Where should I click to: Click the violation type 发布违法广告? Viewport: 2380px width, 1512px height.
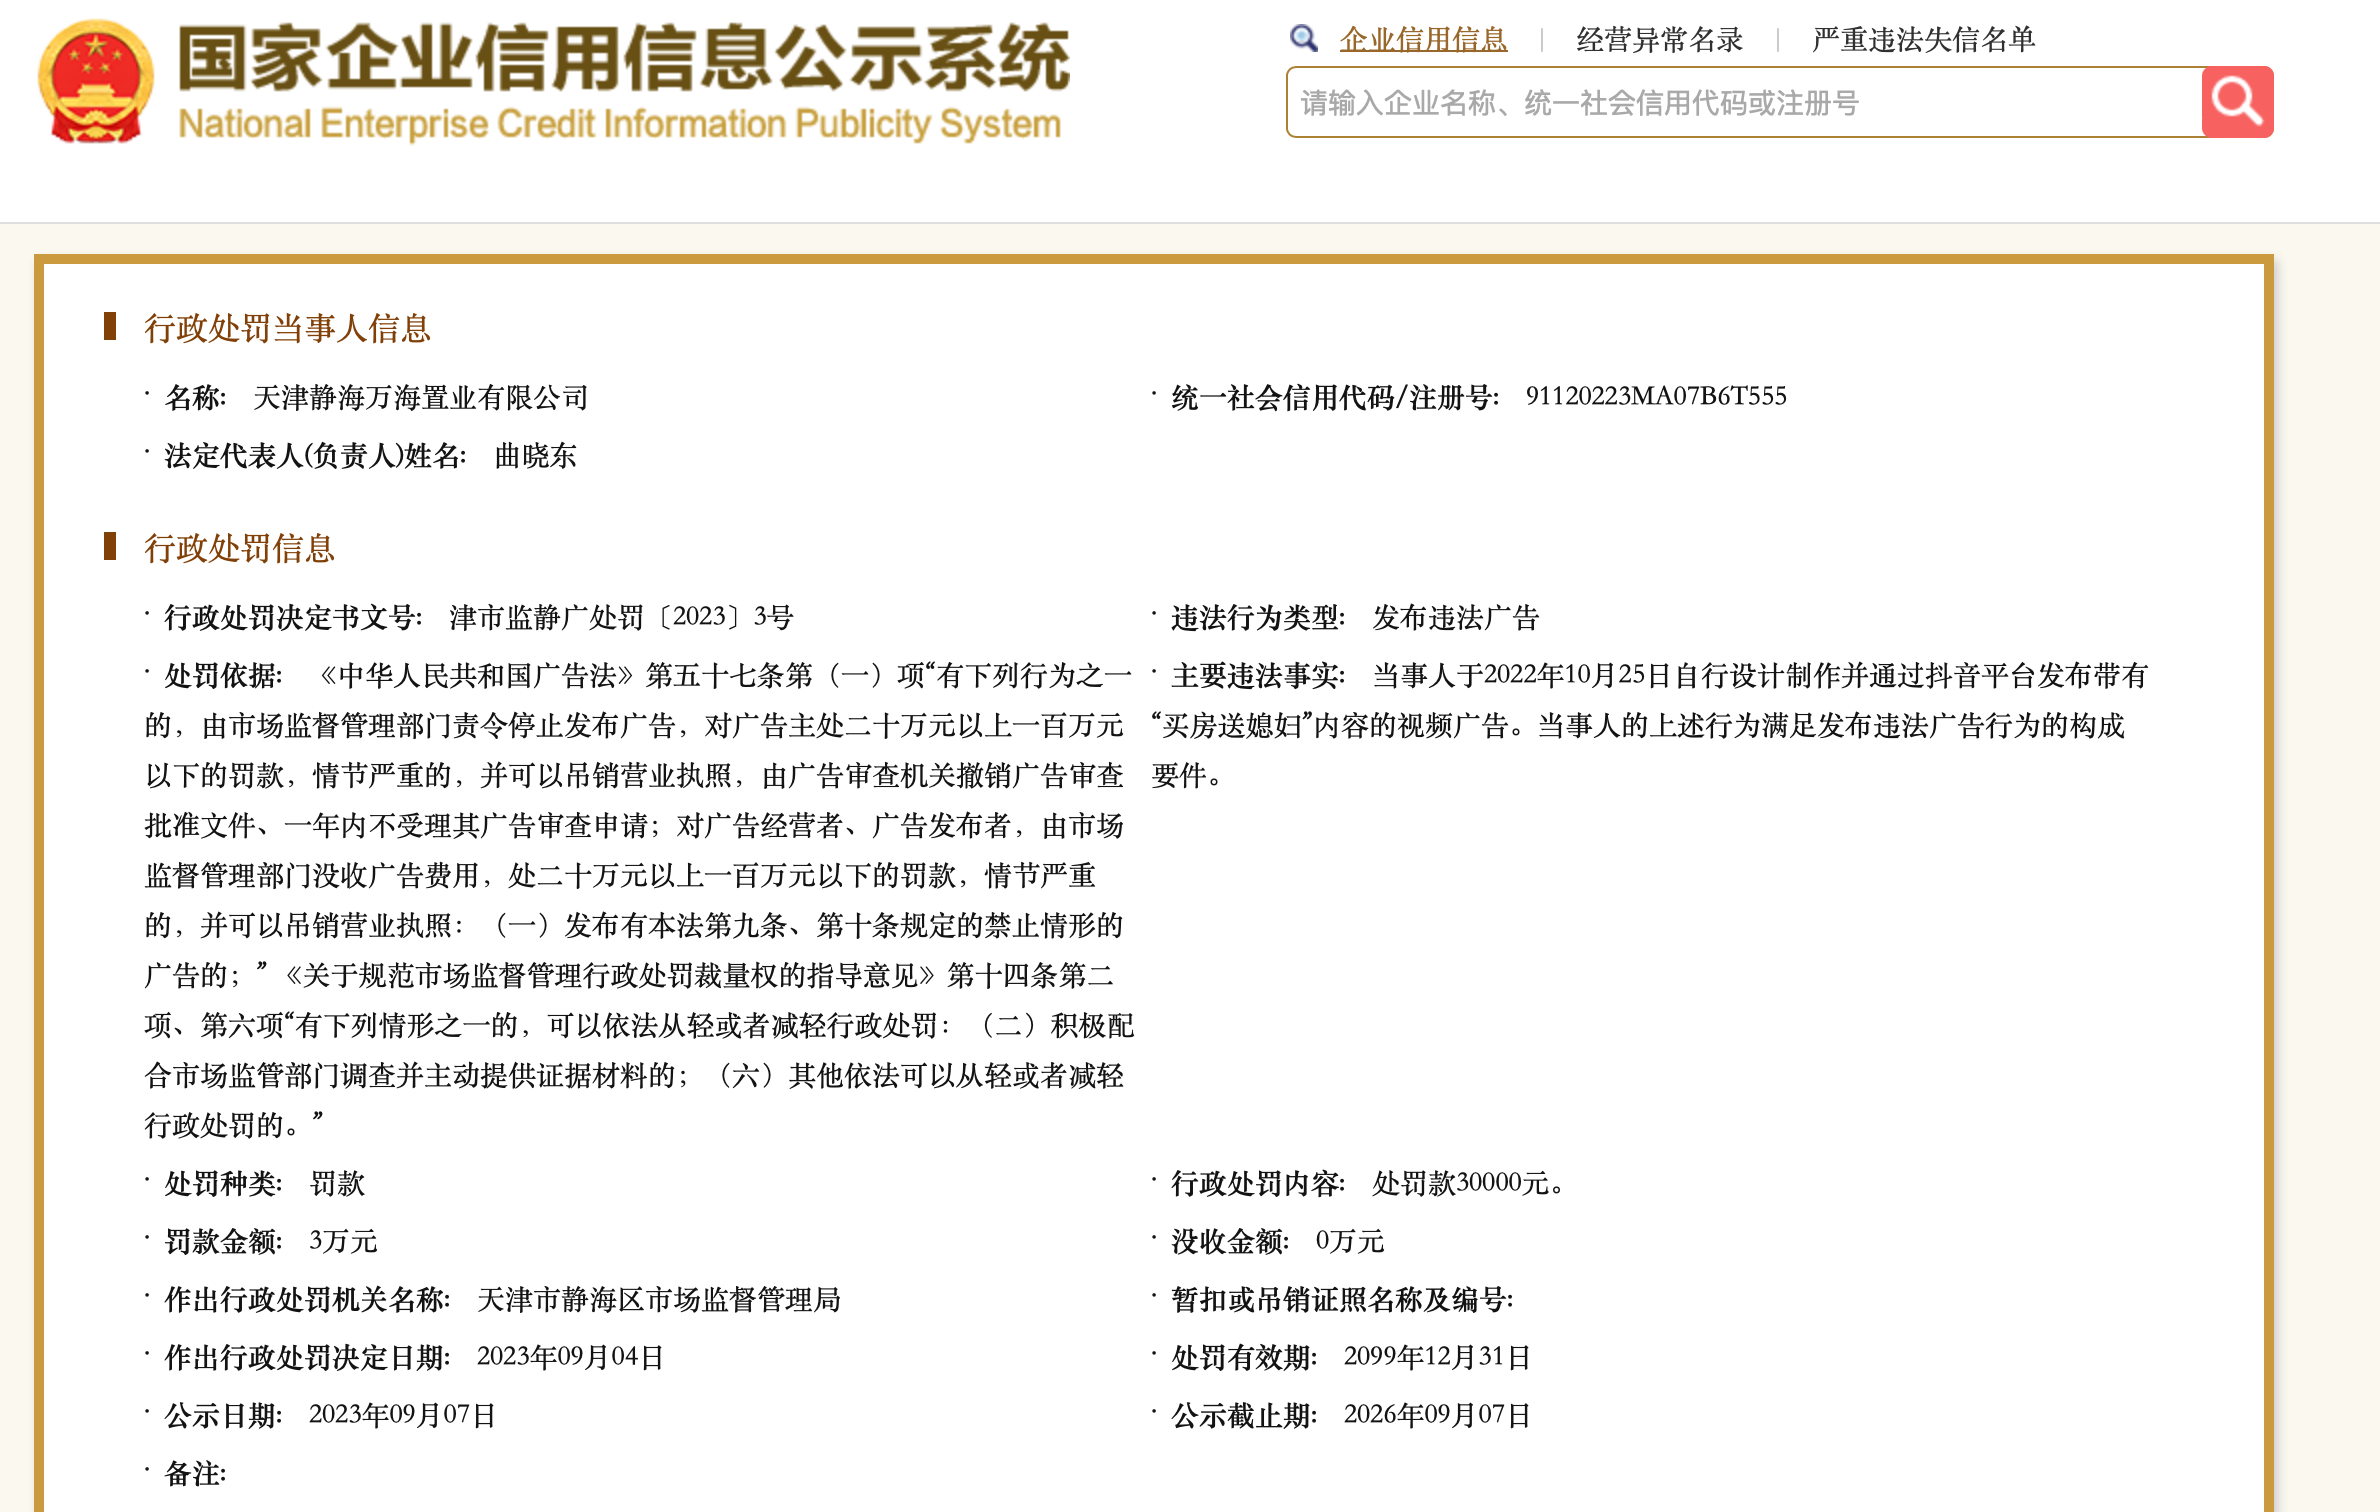[1455, 618]
